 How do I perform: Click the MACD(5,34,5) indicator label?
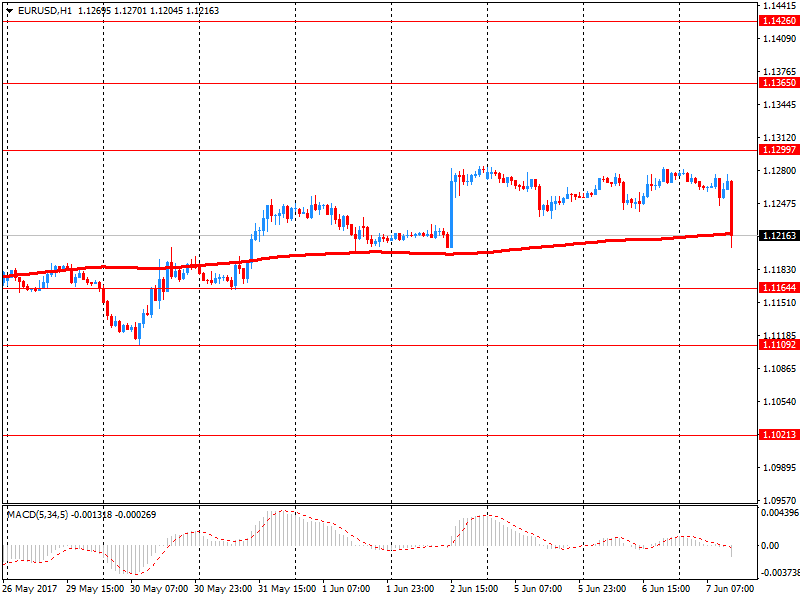click(x=37, y=515)
